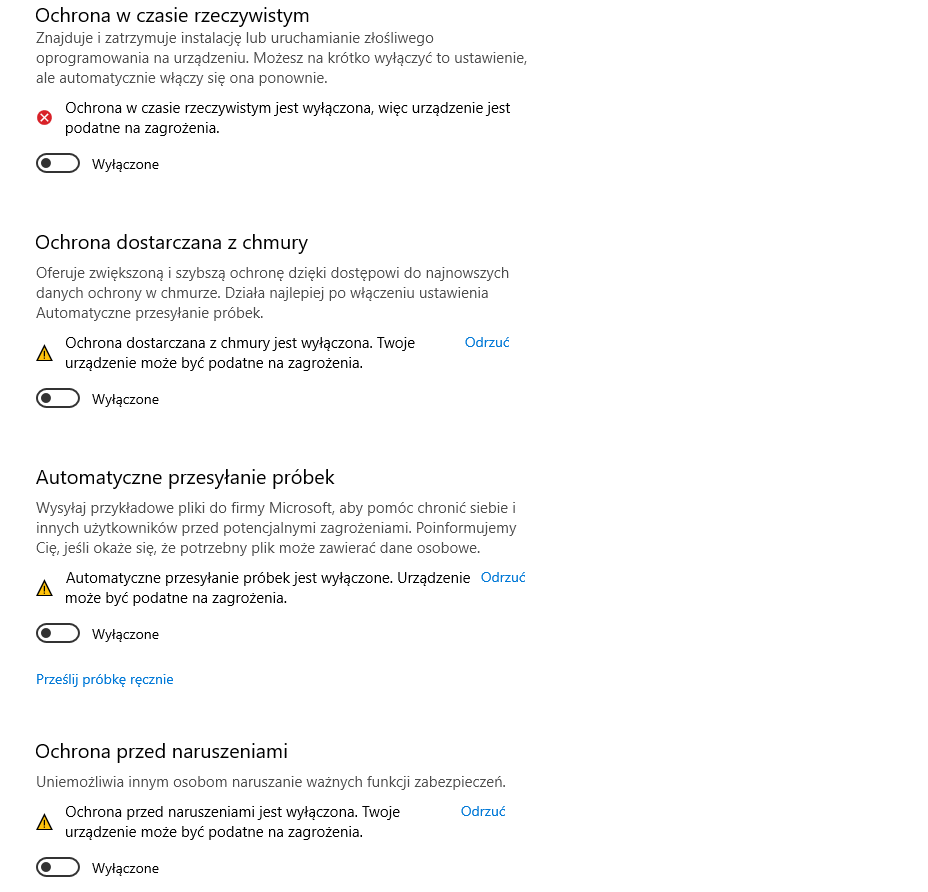928x892 pixels.
Task: Click the tamper protection disabled warning message
Action: point(232,822)
